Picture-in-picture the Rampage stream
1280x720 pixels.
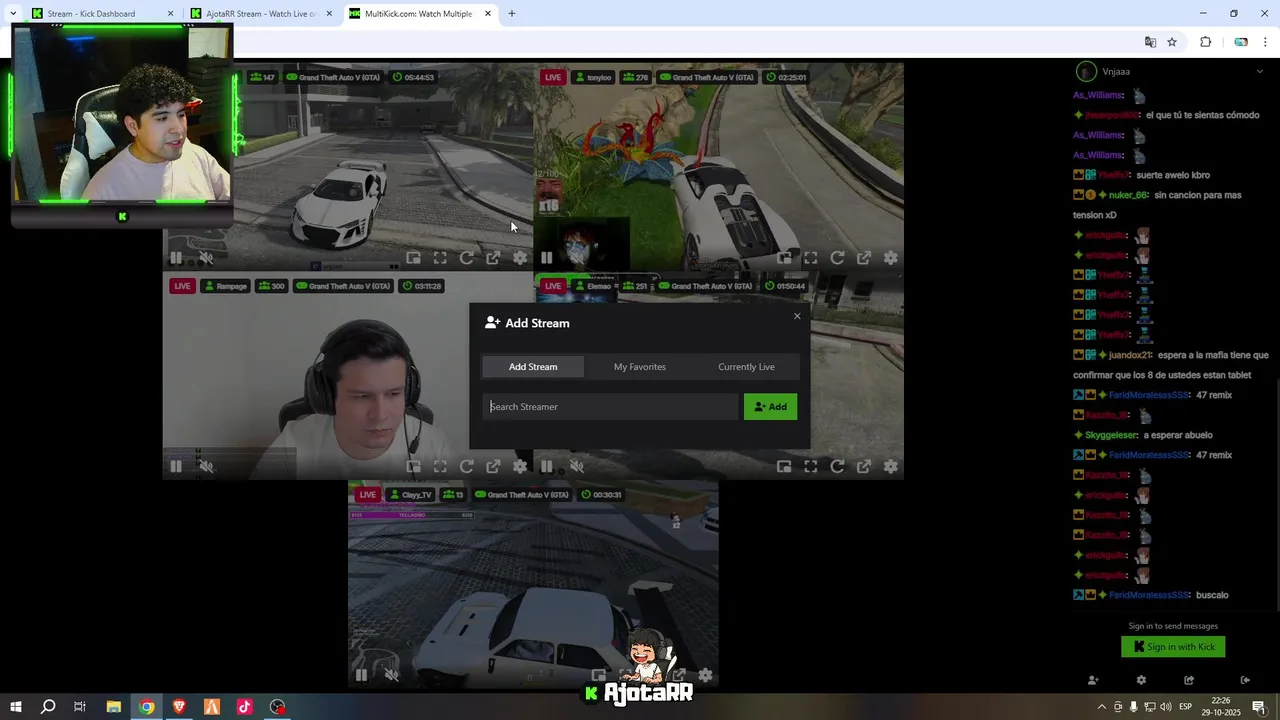(413, 466)
